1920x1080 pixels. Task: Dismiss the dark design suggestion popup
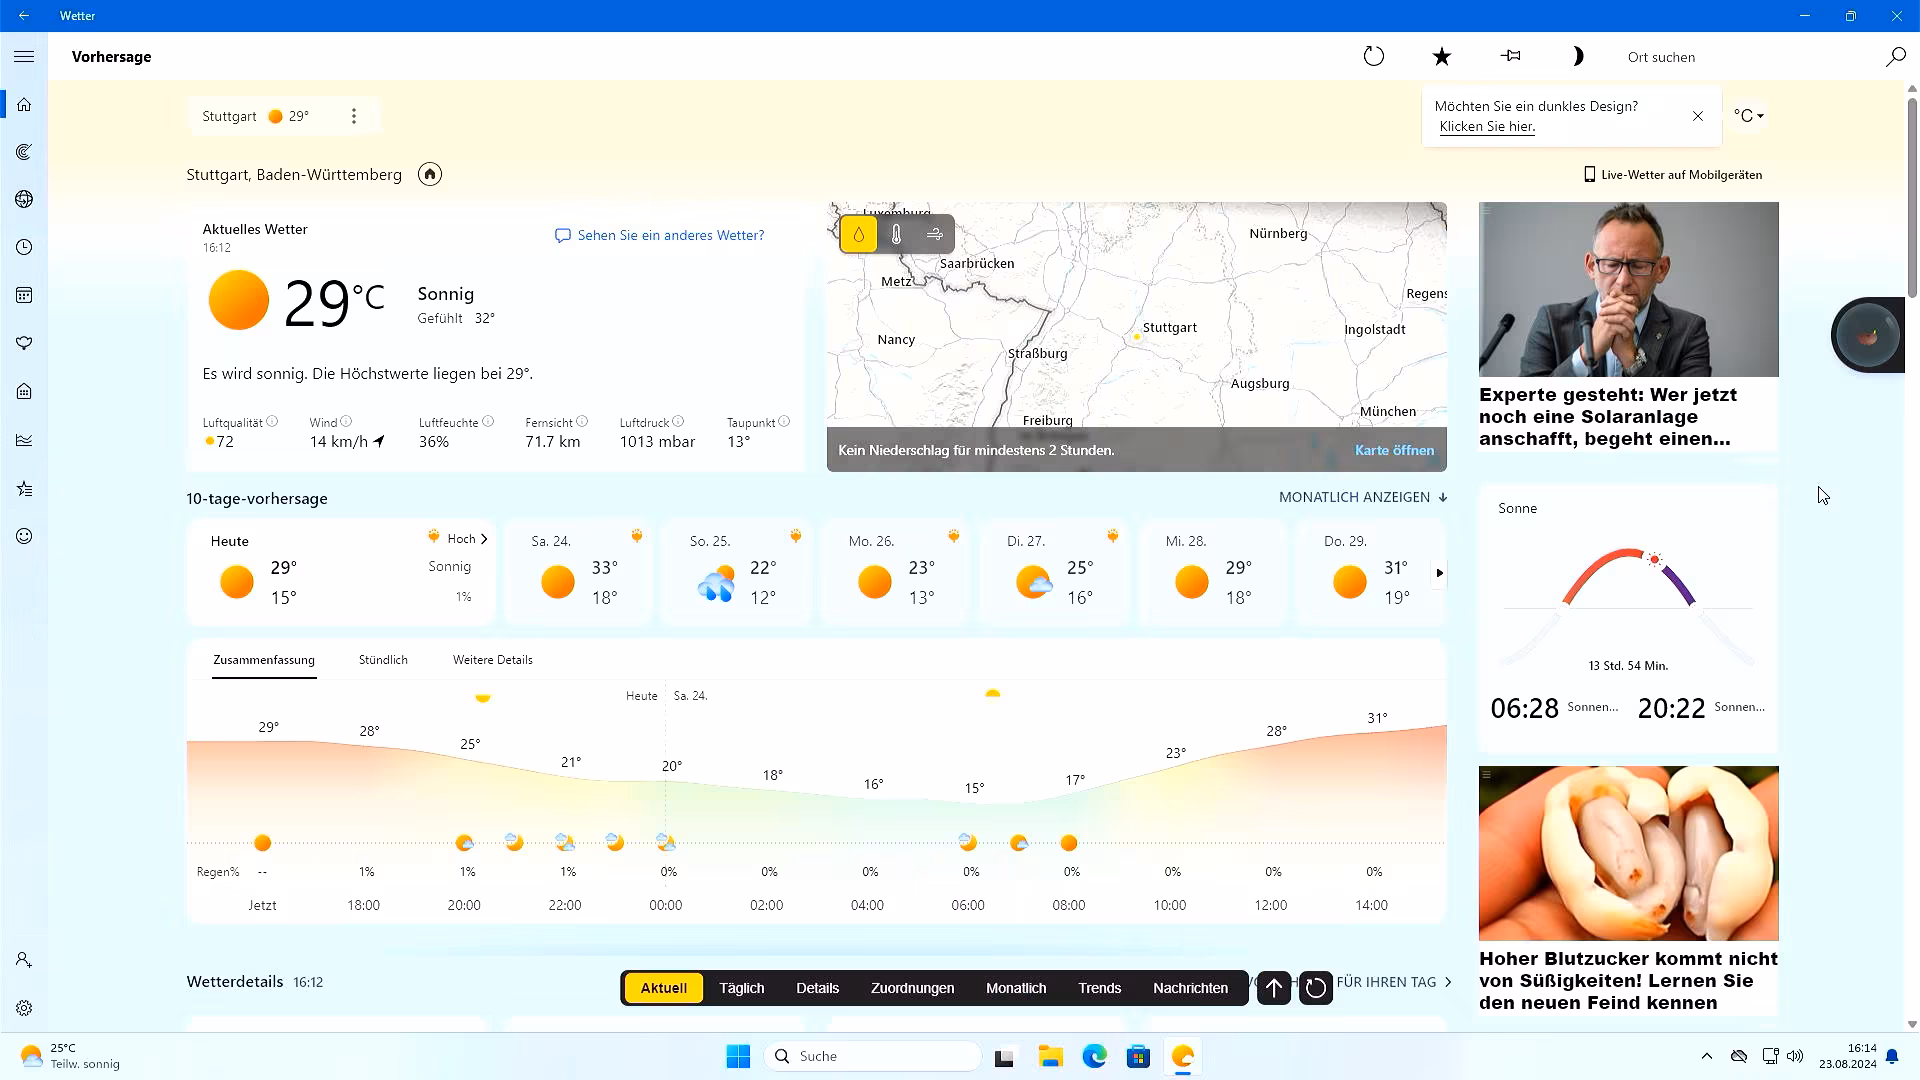1697,116
